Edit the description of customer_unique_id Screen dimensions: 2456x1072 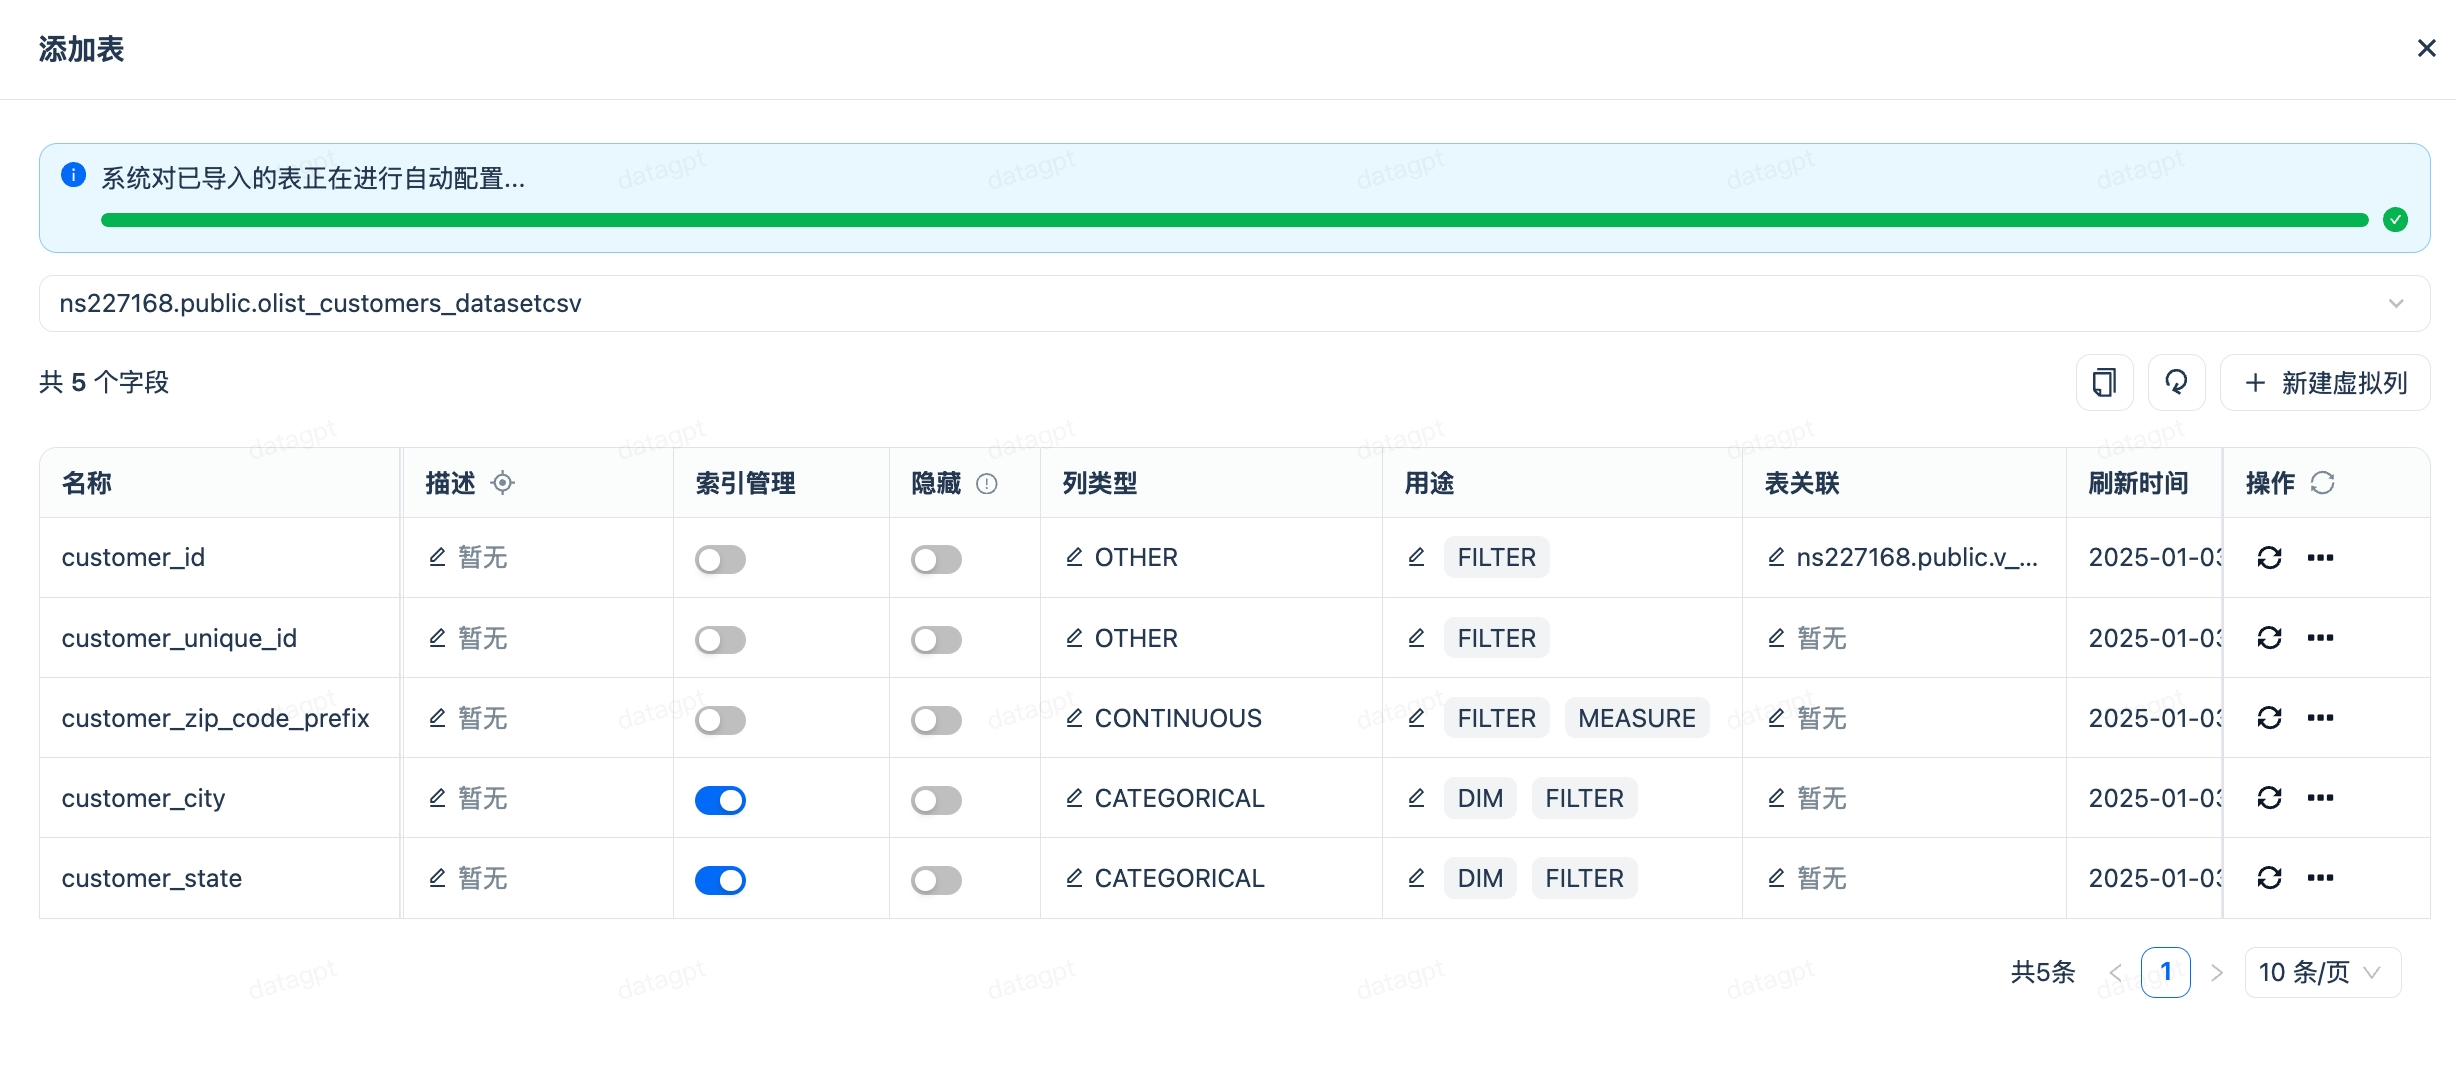(437, 638)
